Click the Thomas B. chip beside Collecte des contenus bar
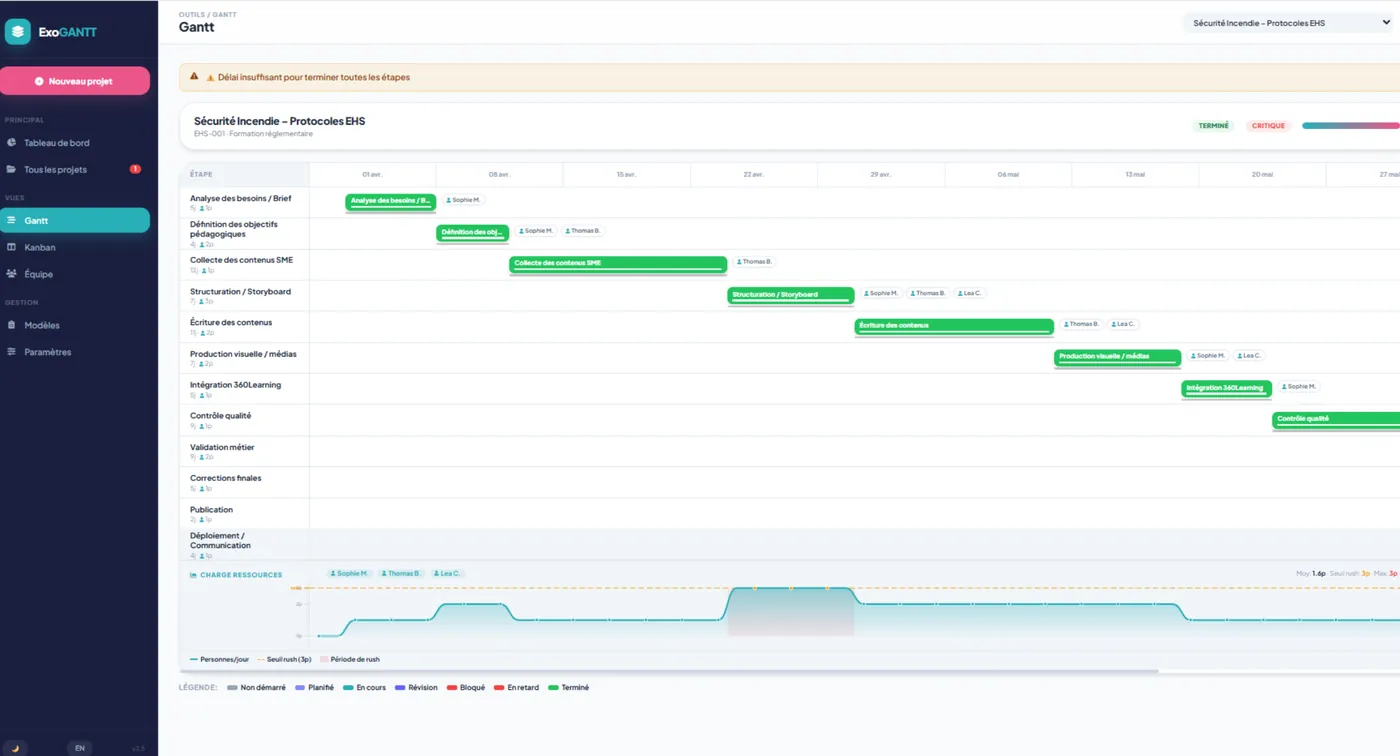This screenshot has height=756, width=1400. point(755,262)
